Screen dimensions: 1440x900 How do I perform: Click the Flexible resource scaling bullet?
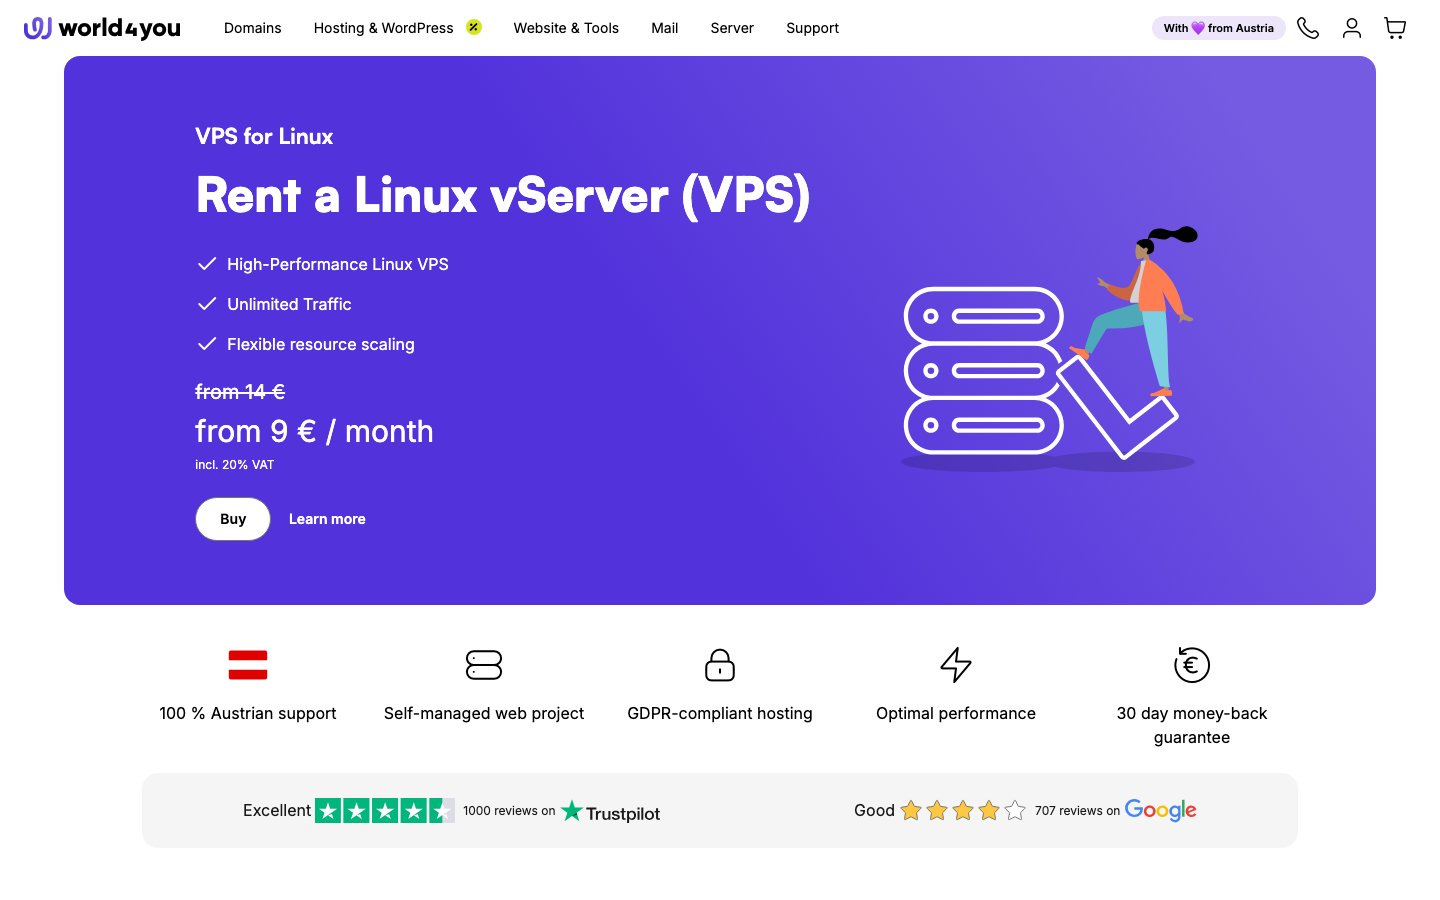(321, 344)
